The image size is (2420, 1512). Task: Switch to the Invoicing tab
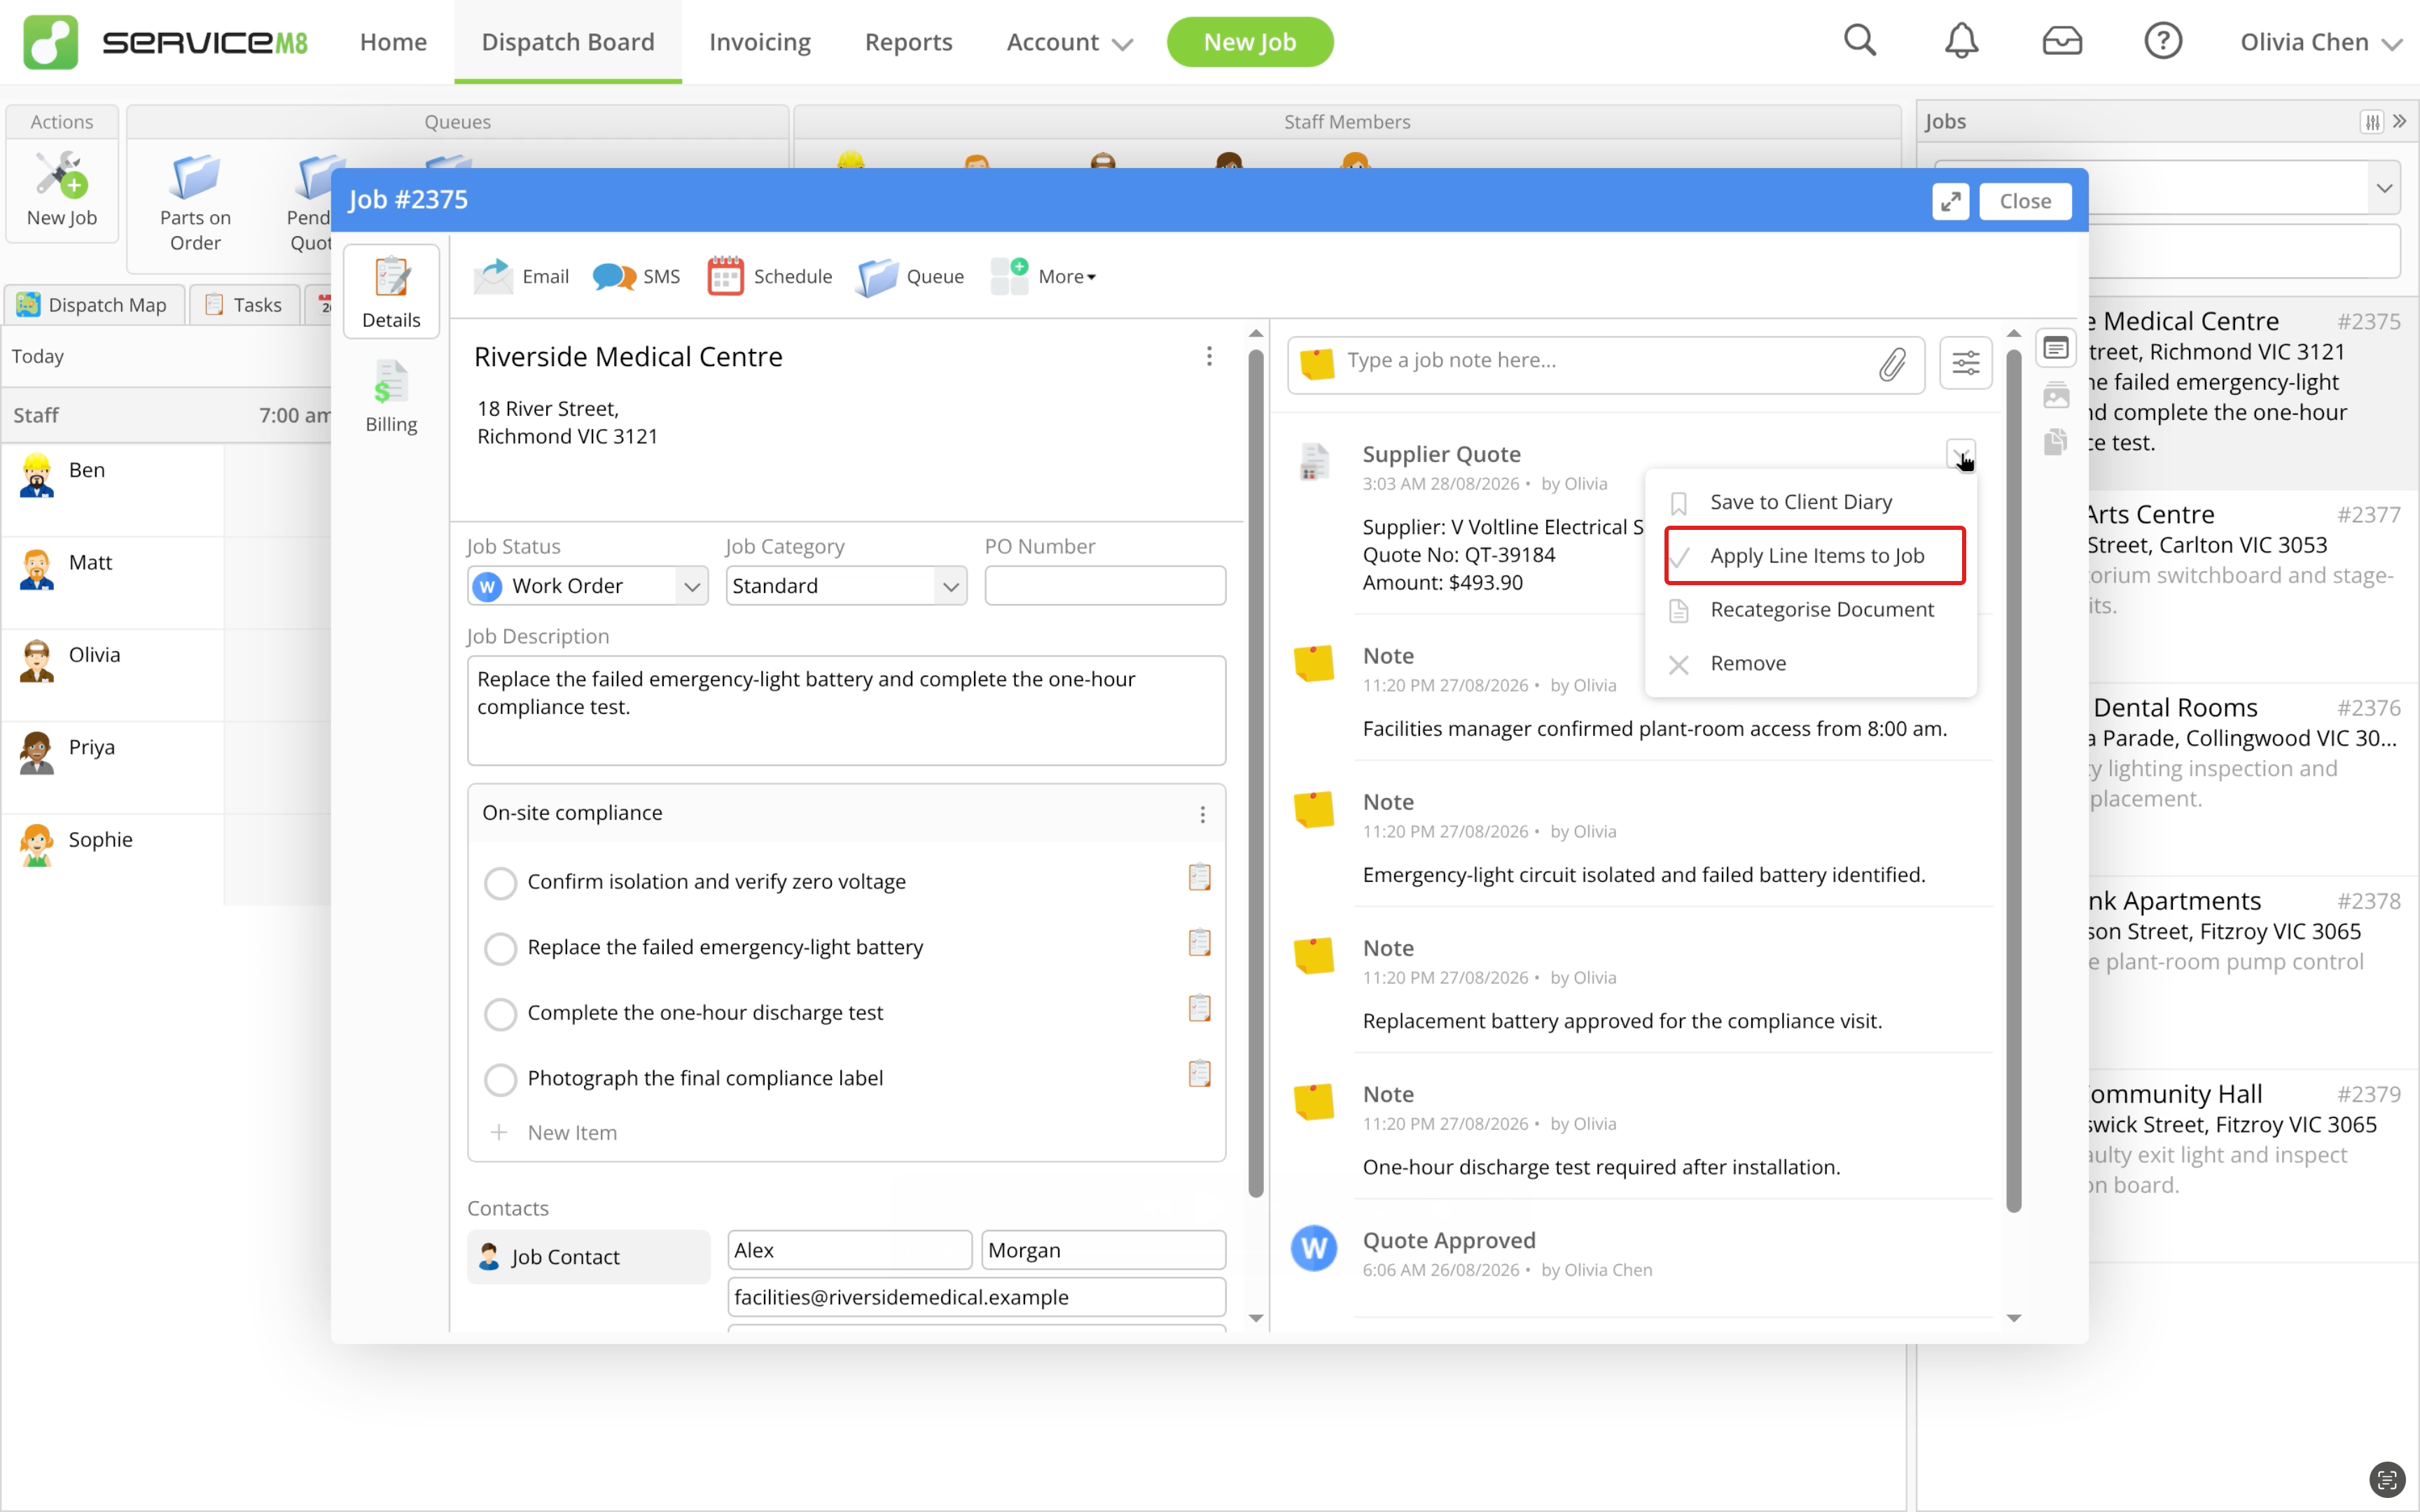pos(760,42)
